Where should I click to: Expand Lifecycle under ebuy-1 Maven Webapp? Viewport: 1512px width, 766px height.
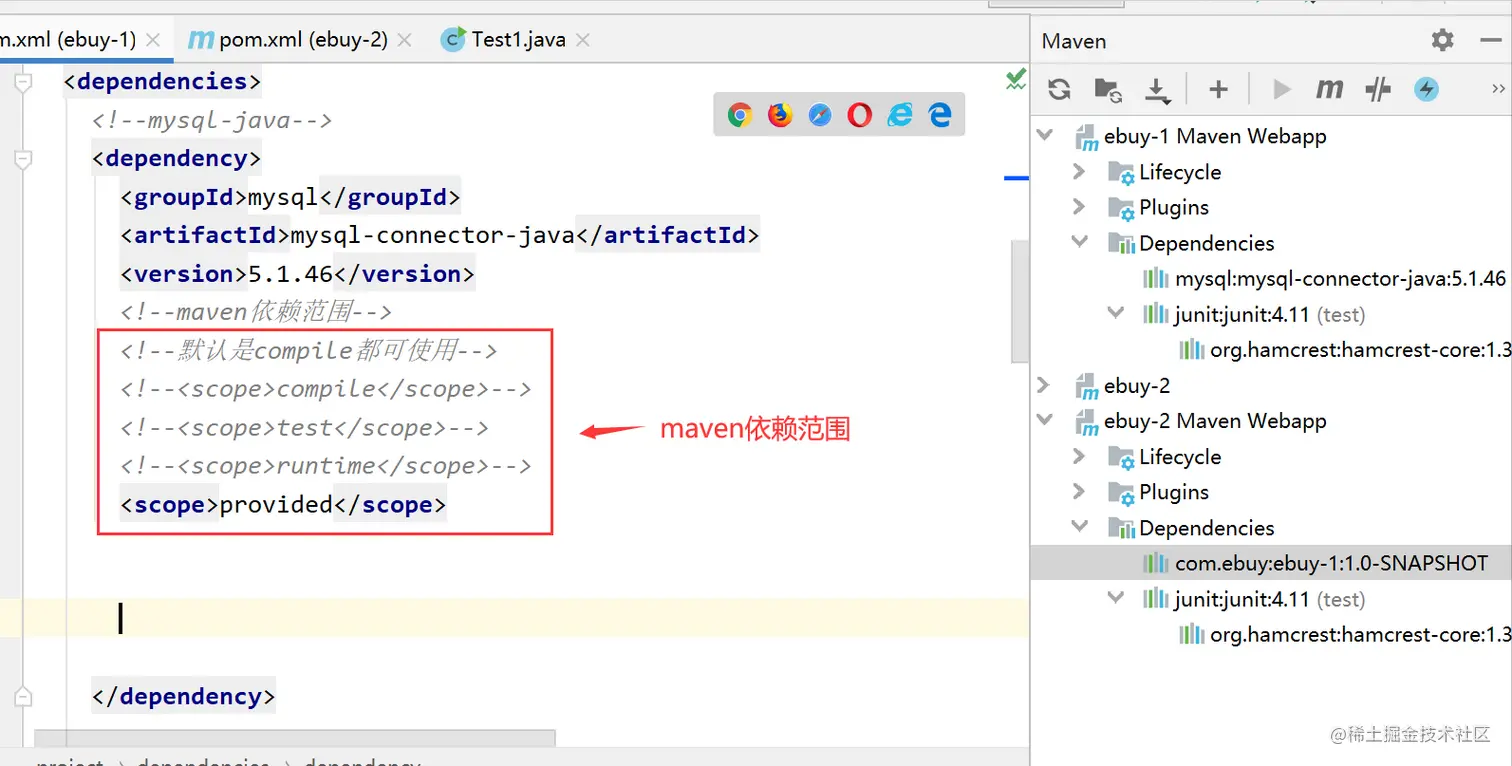1079,172
